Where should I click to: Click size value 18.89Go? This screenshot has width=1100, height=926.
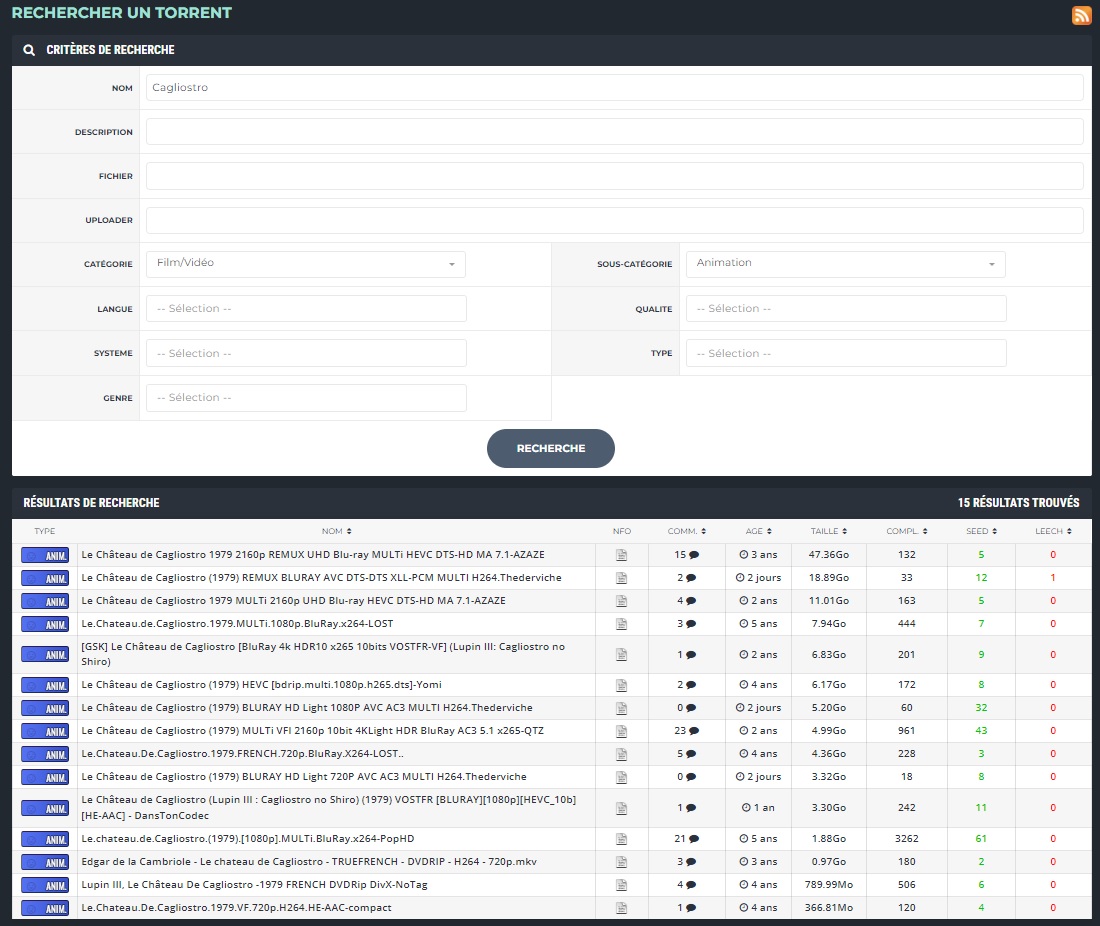pyautogui.click(x=829, y=577)
